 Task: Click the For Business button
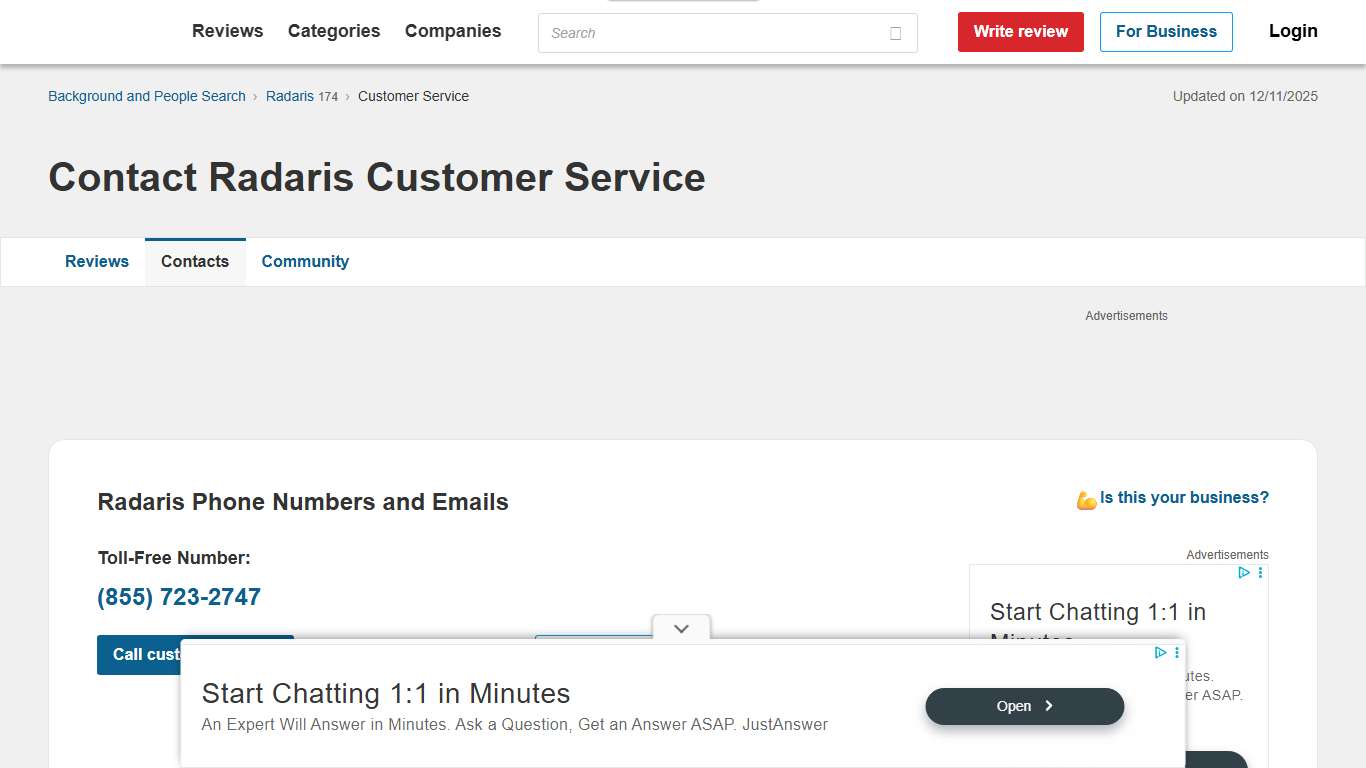click(1166, 31)
